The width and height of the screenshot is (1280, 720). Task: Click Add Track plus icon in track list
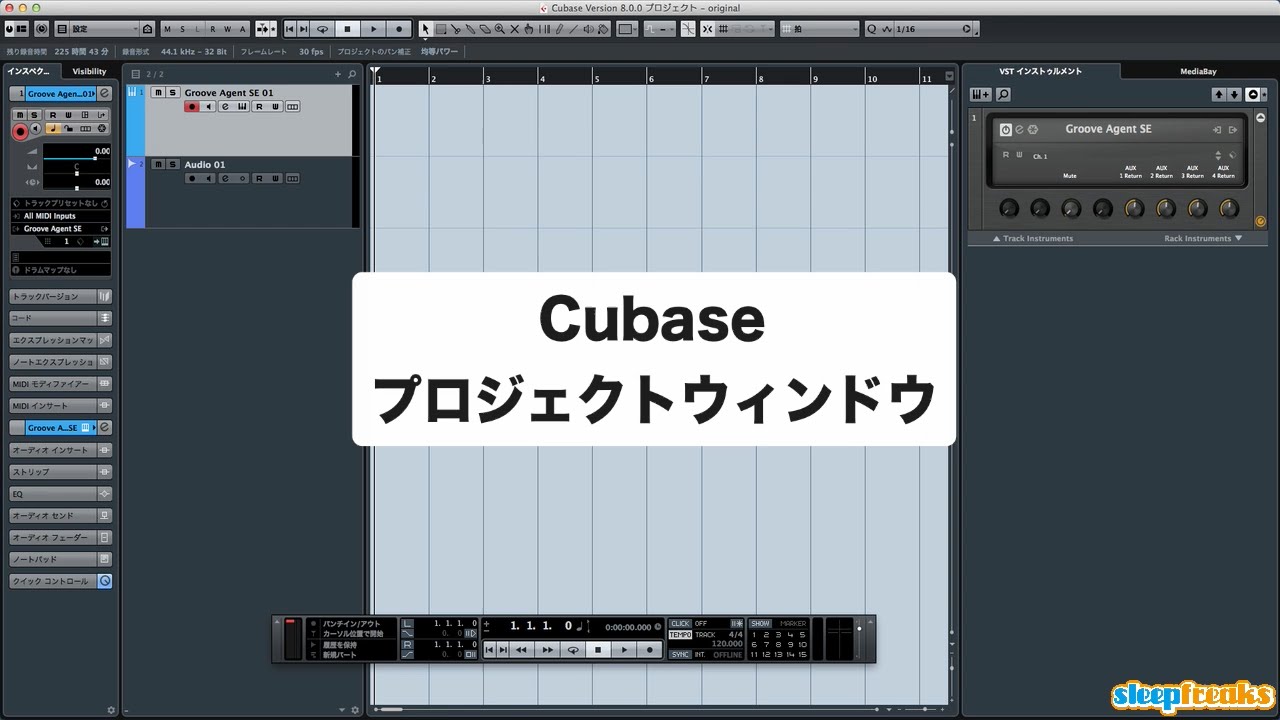[x=338, y=74]
